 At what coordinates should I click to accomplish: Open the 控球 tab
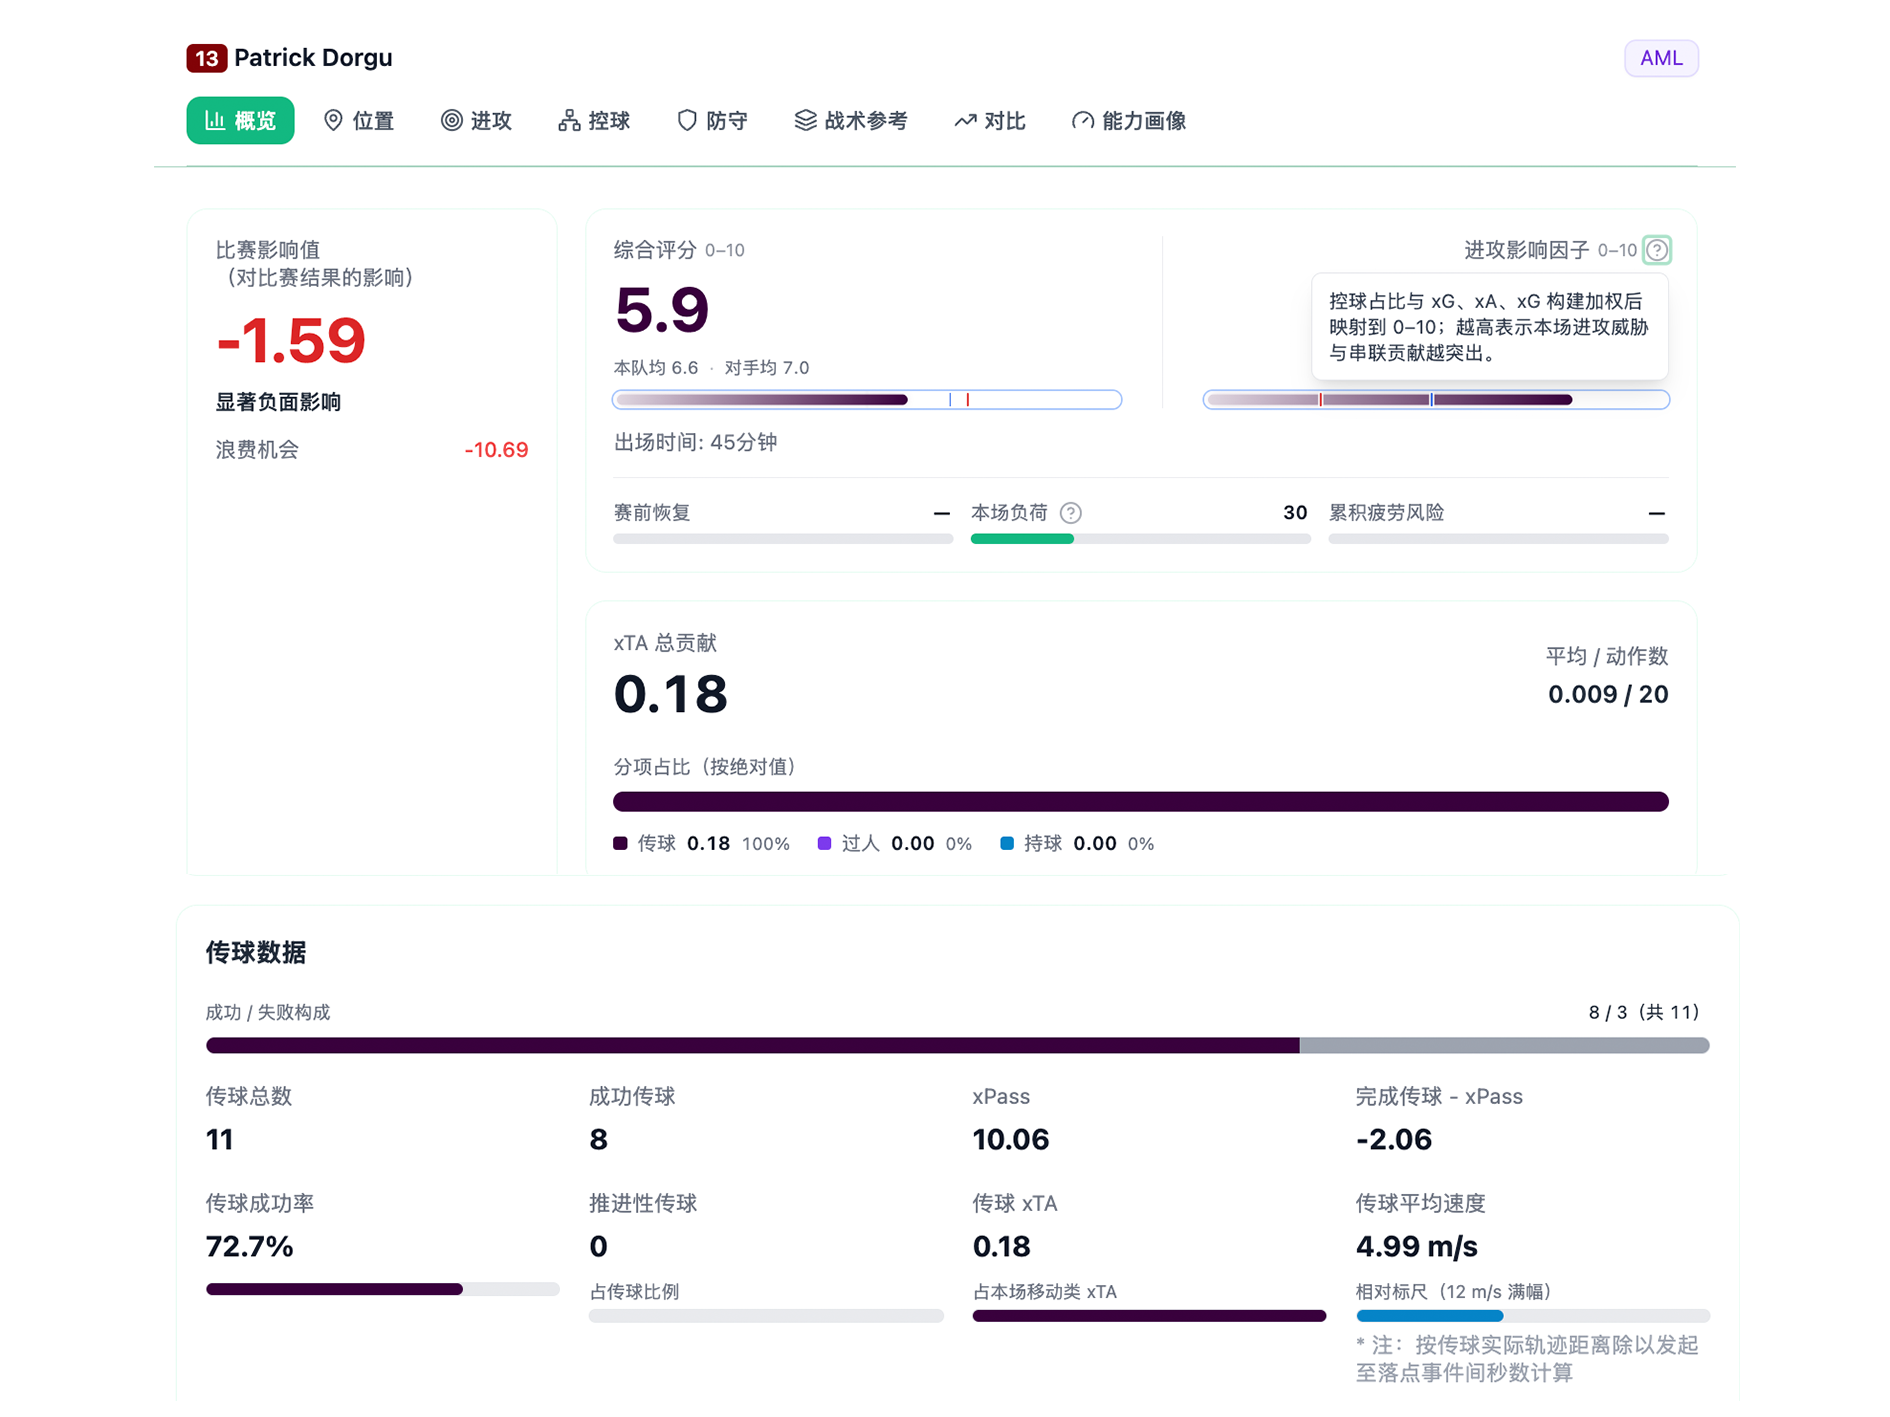tap(594, 121)
